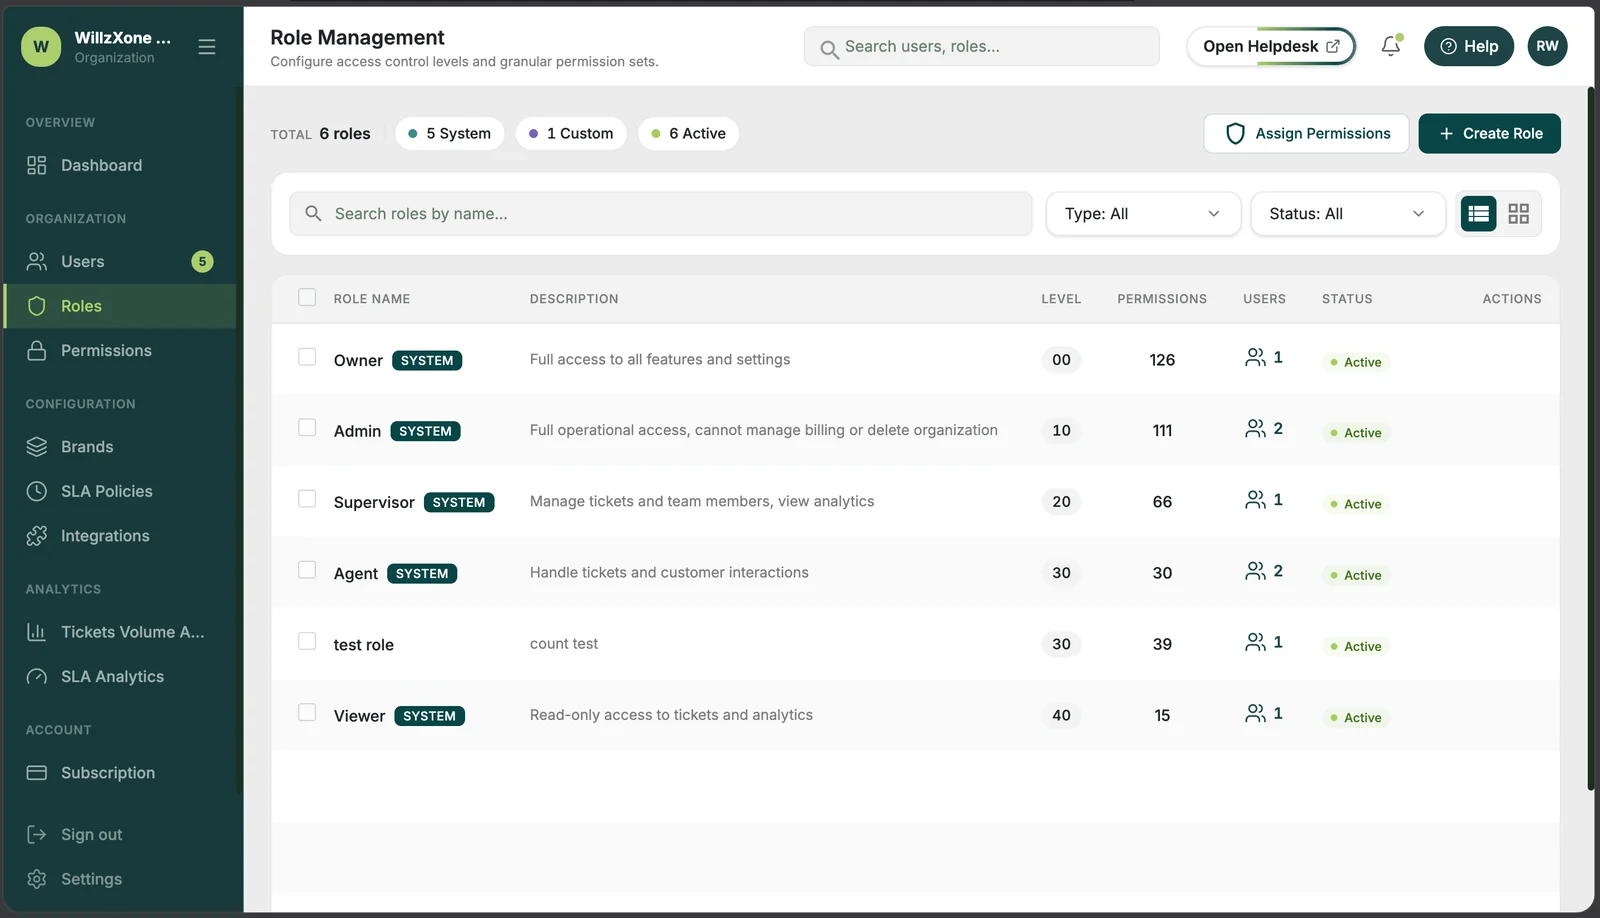
Task: Click the Open Helpdesk button
Action: [1271, 46]
